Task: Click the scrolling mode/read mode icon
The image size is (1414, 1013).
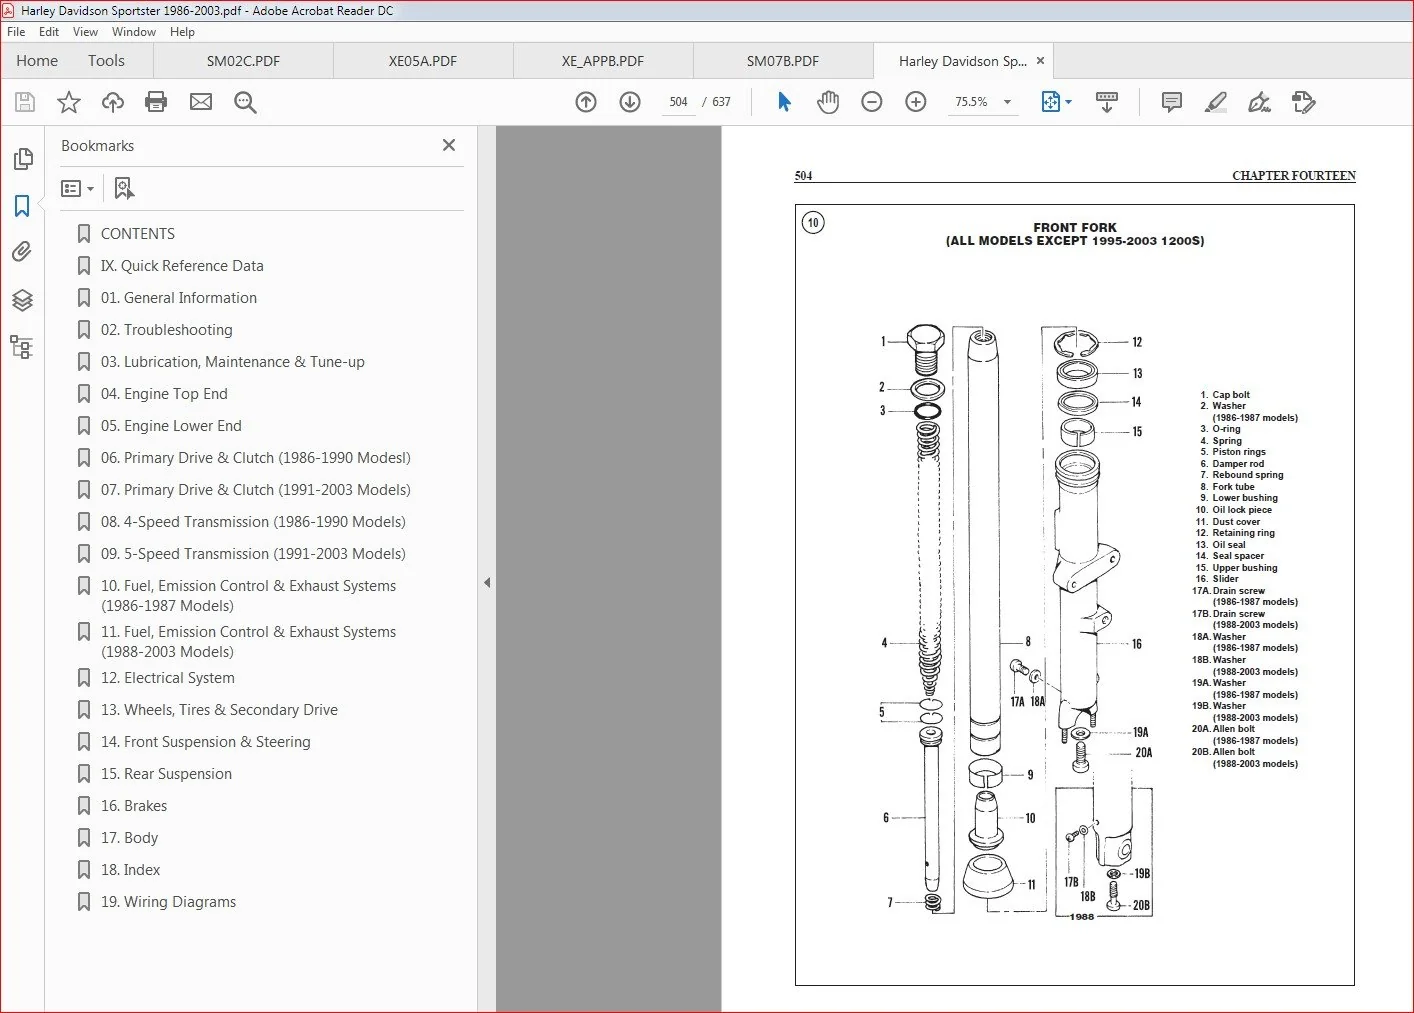Action: pos(1107,102)
